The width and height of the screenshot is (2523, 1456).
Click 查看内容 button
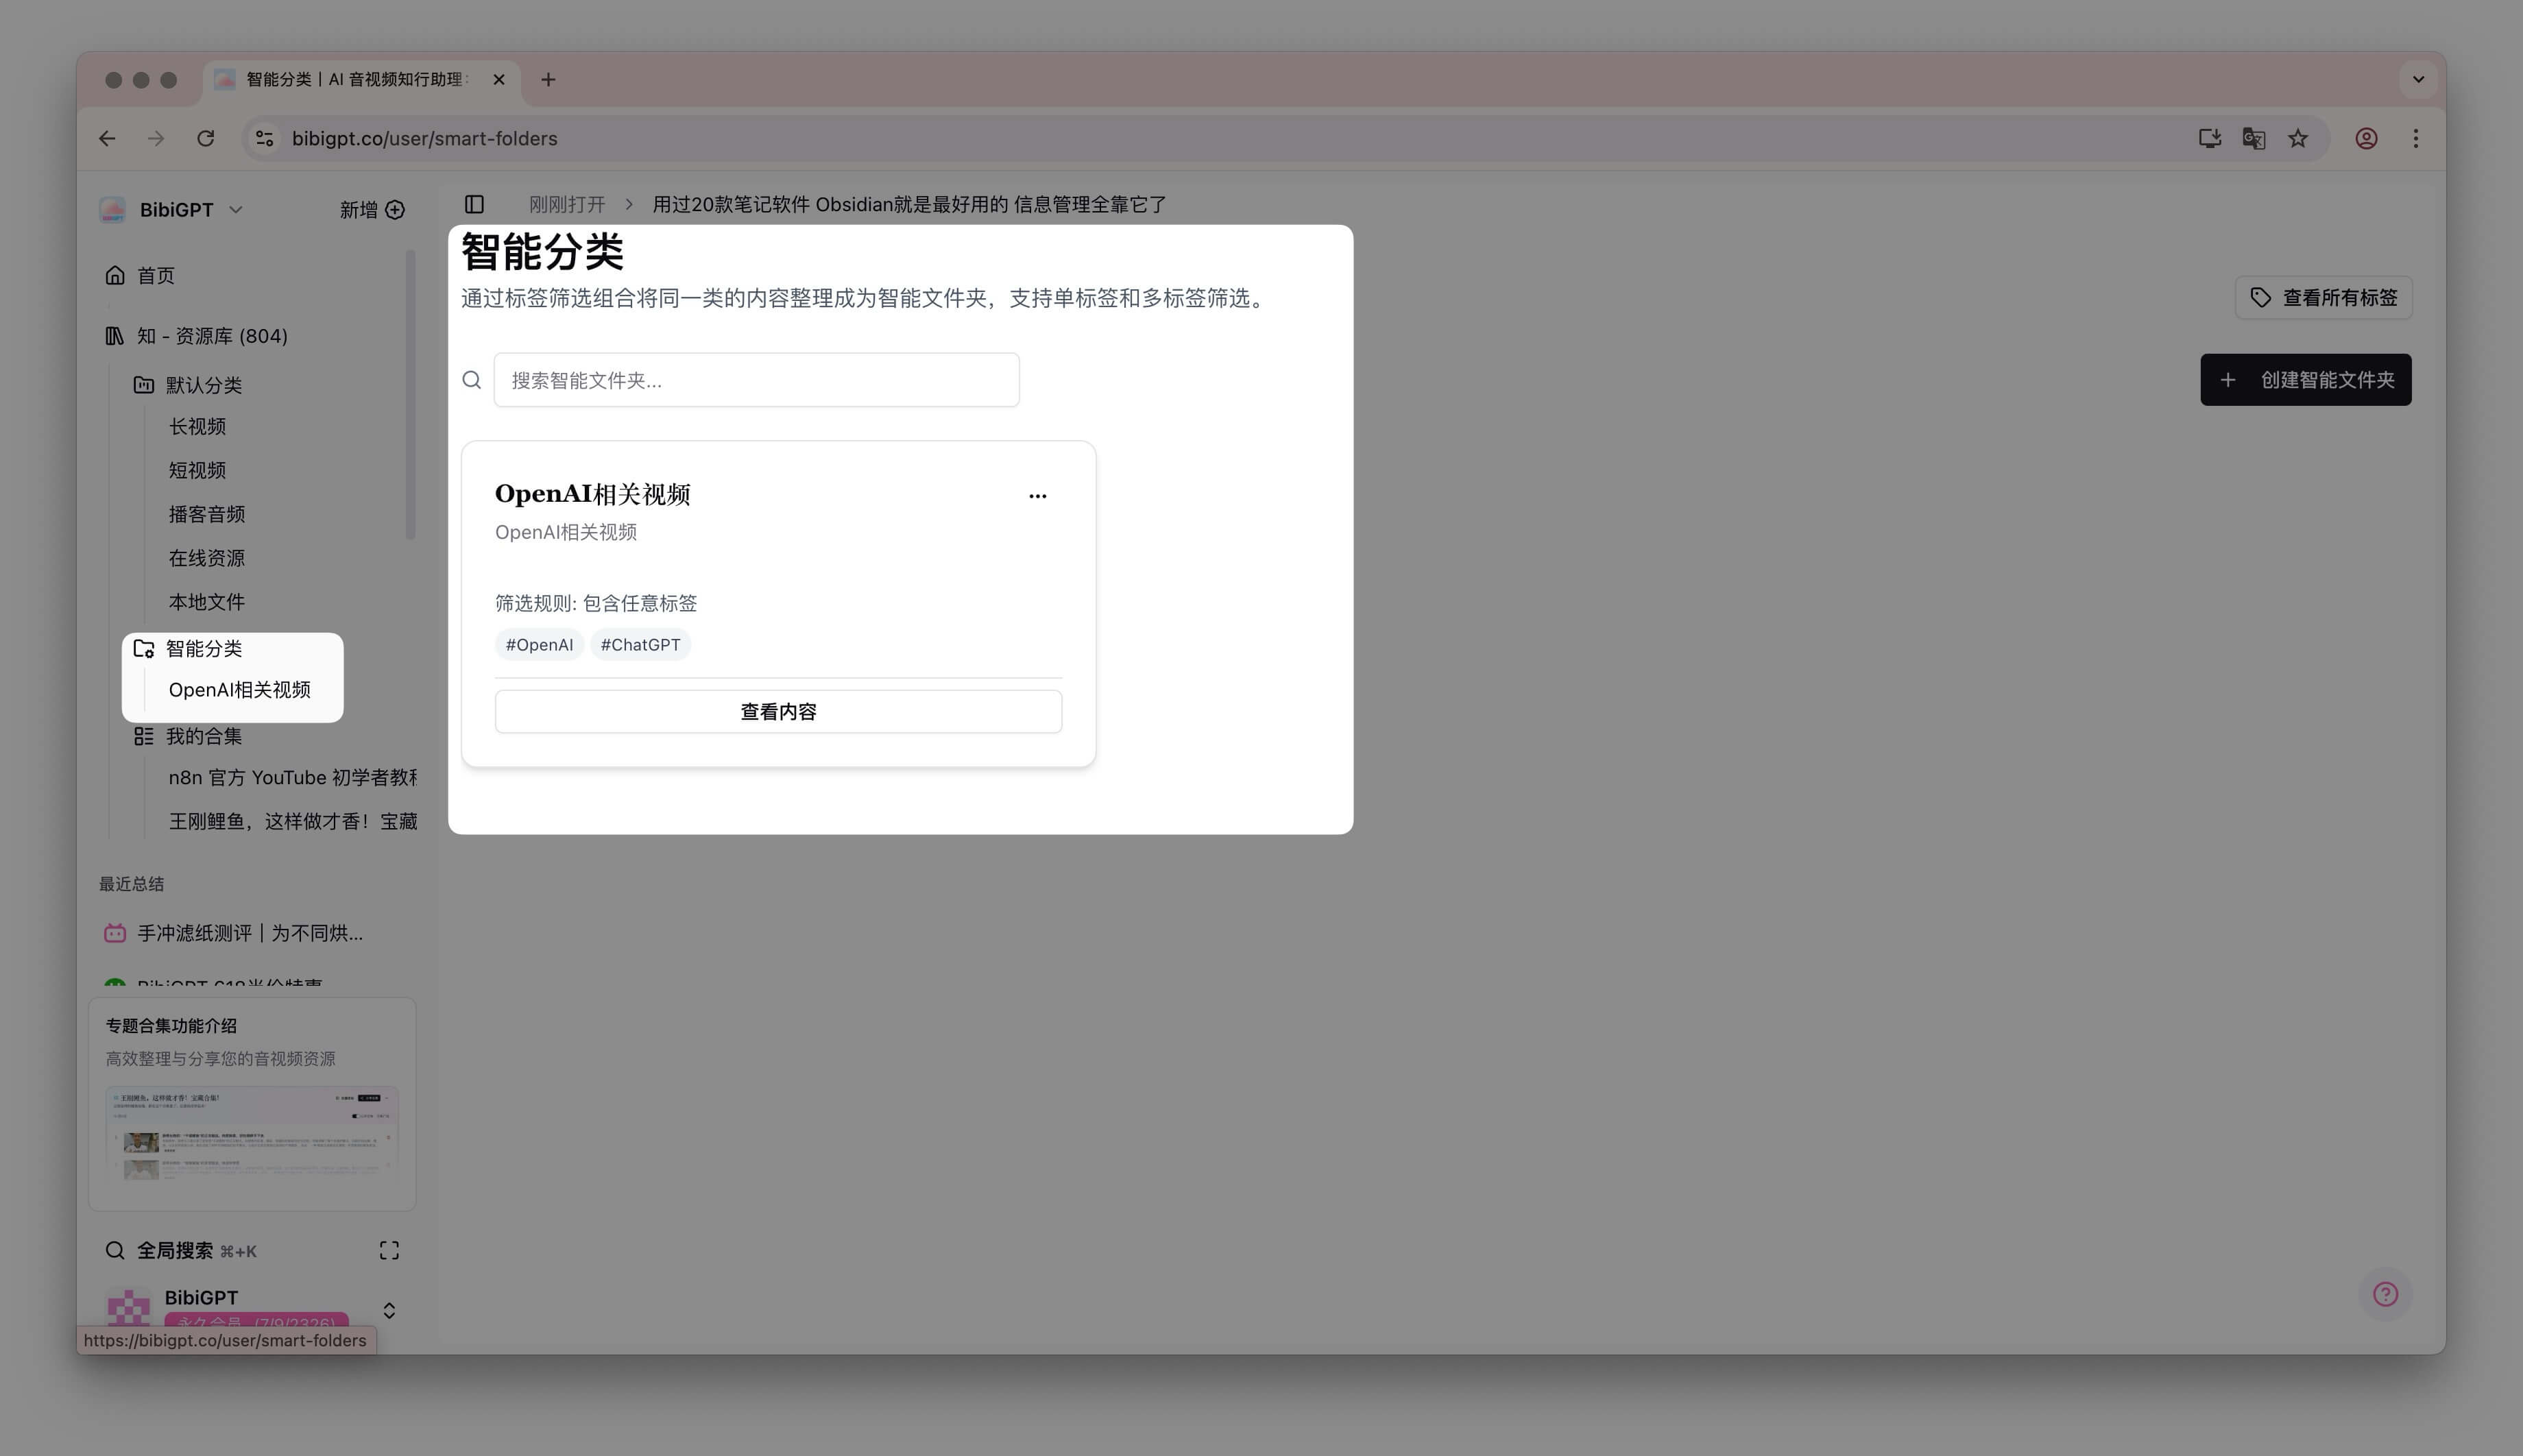click(778, 712)
